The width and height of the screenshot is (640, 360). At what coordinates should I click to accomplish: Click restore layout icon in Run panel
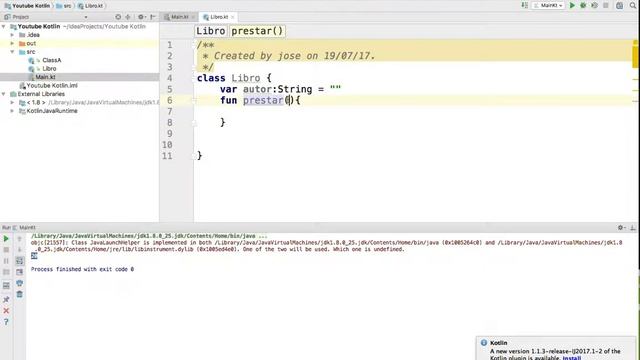[x=6, y=286]
